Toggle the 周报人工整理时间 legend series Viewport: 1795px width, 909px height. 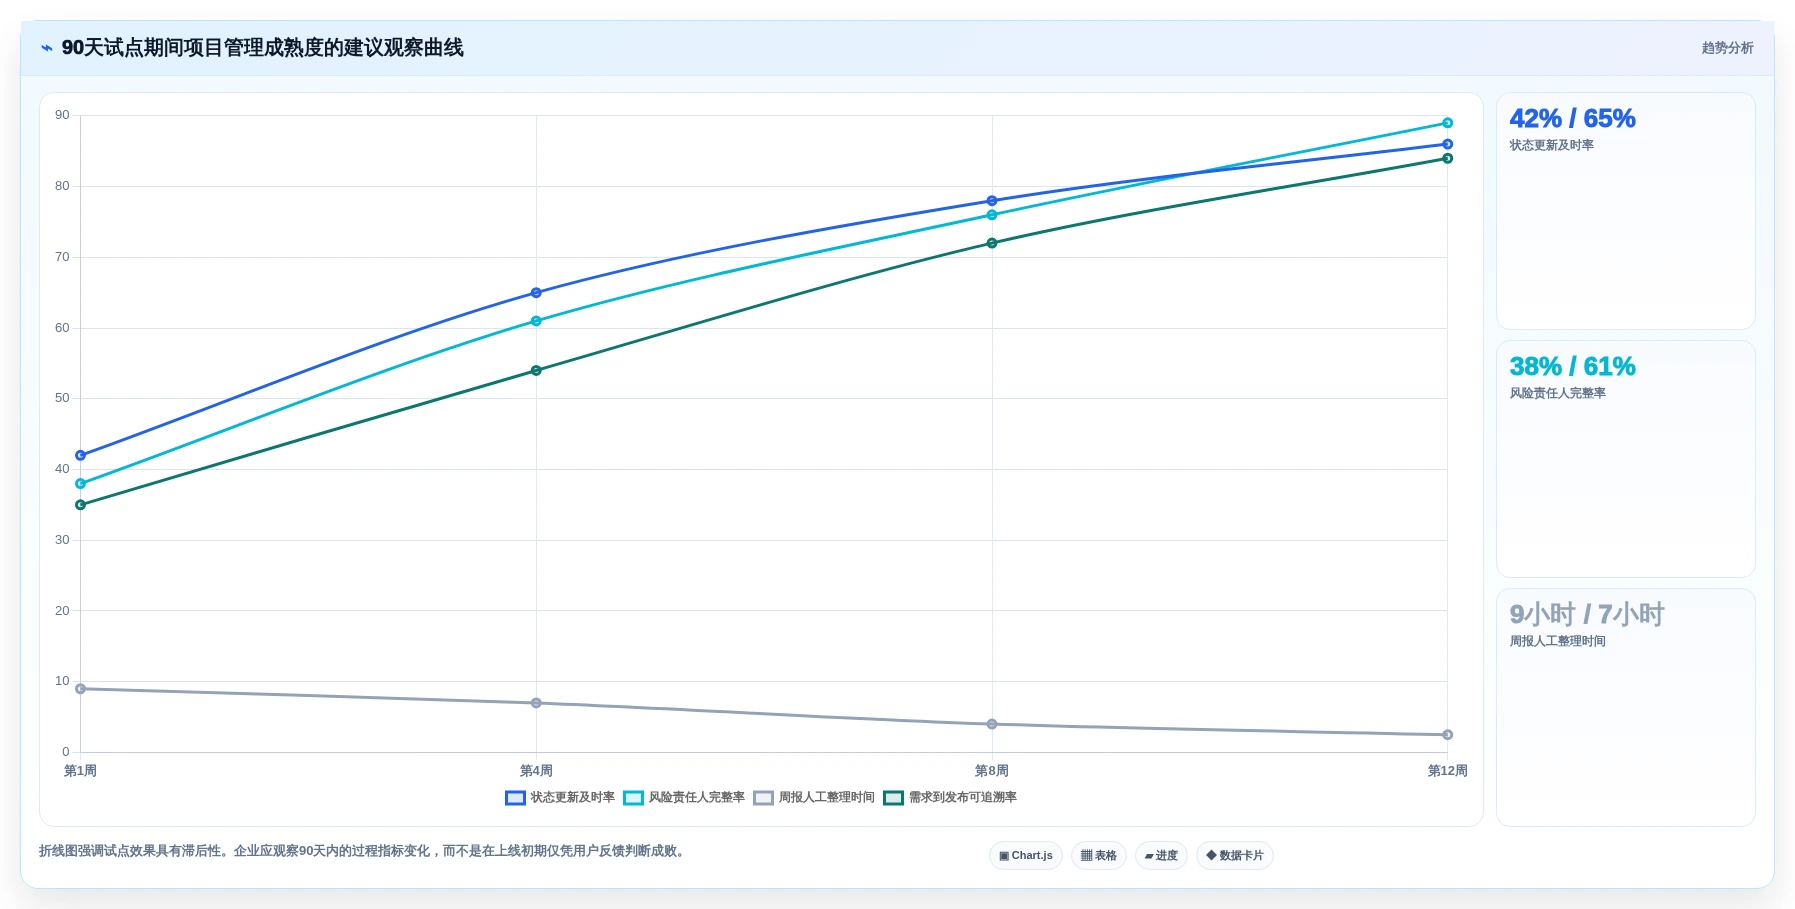tap(814, 798)
